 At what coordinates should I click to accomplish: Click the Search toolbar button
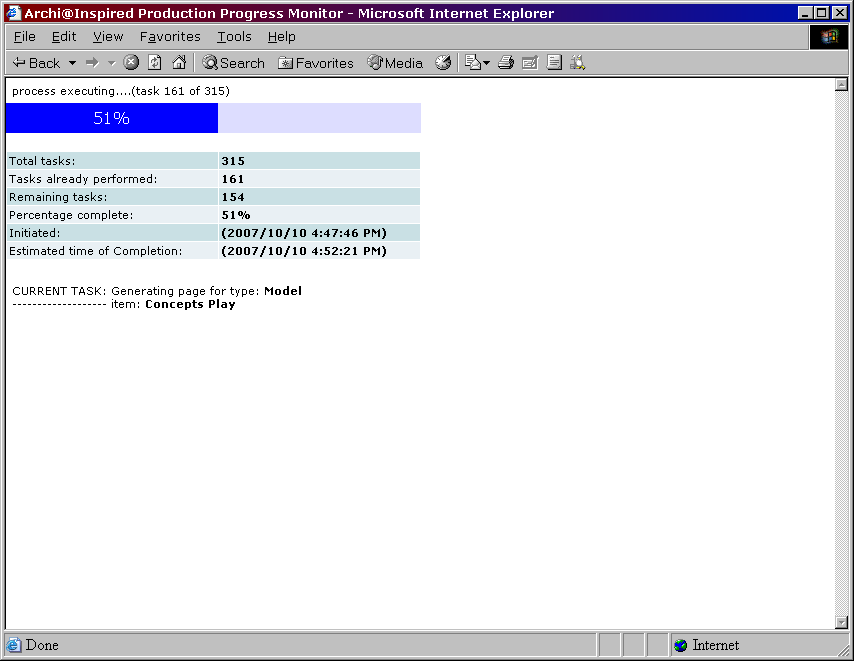[233, 63]
